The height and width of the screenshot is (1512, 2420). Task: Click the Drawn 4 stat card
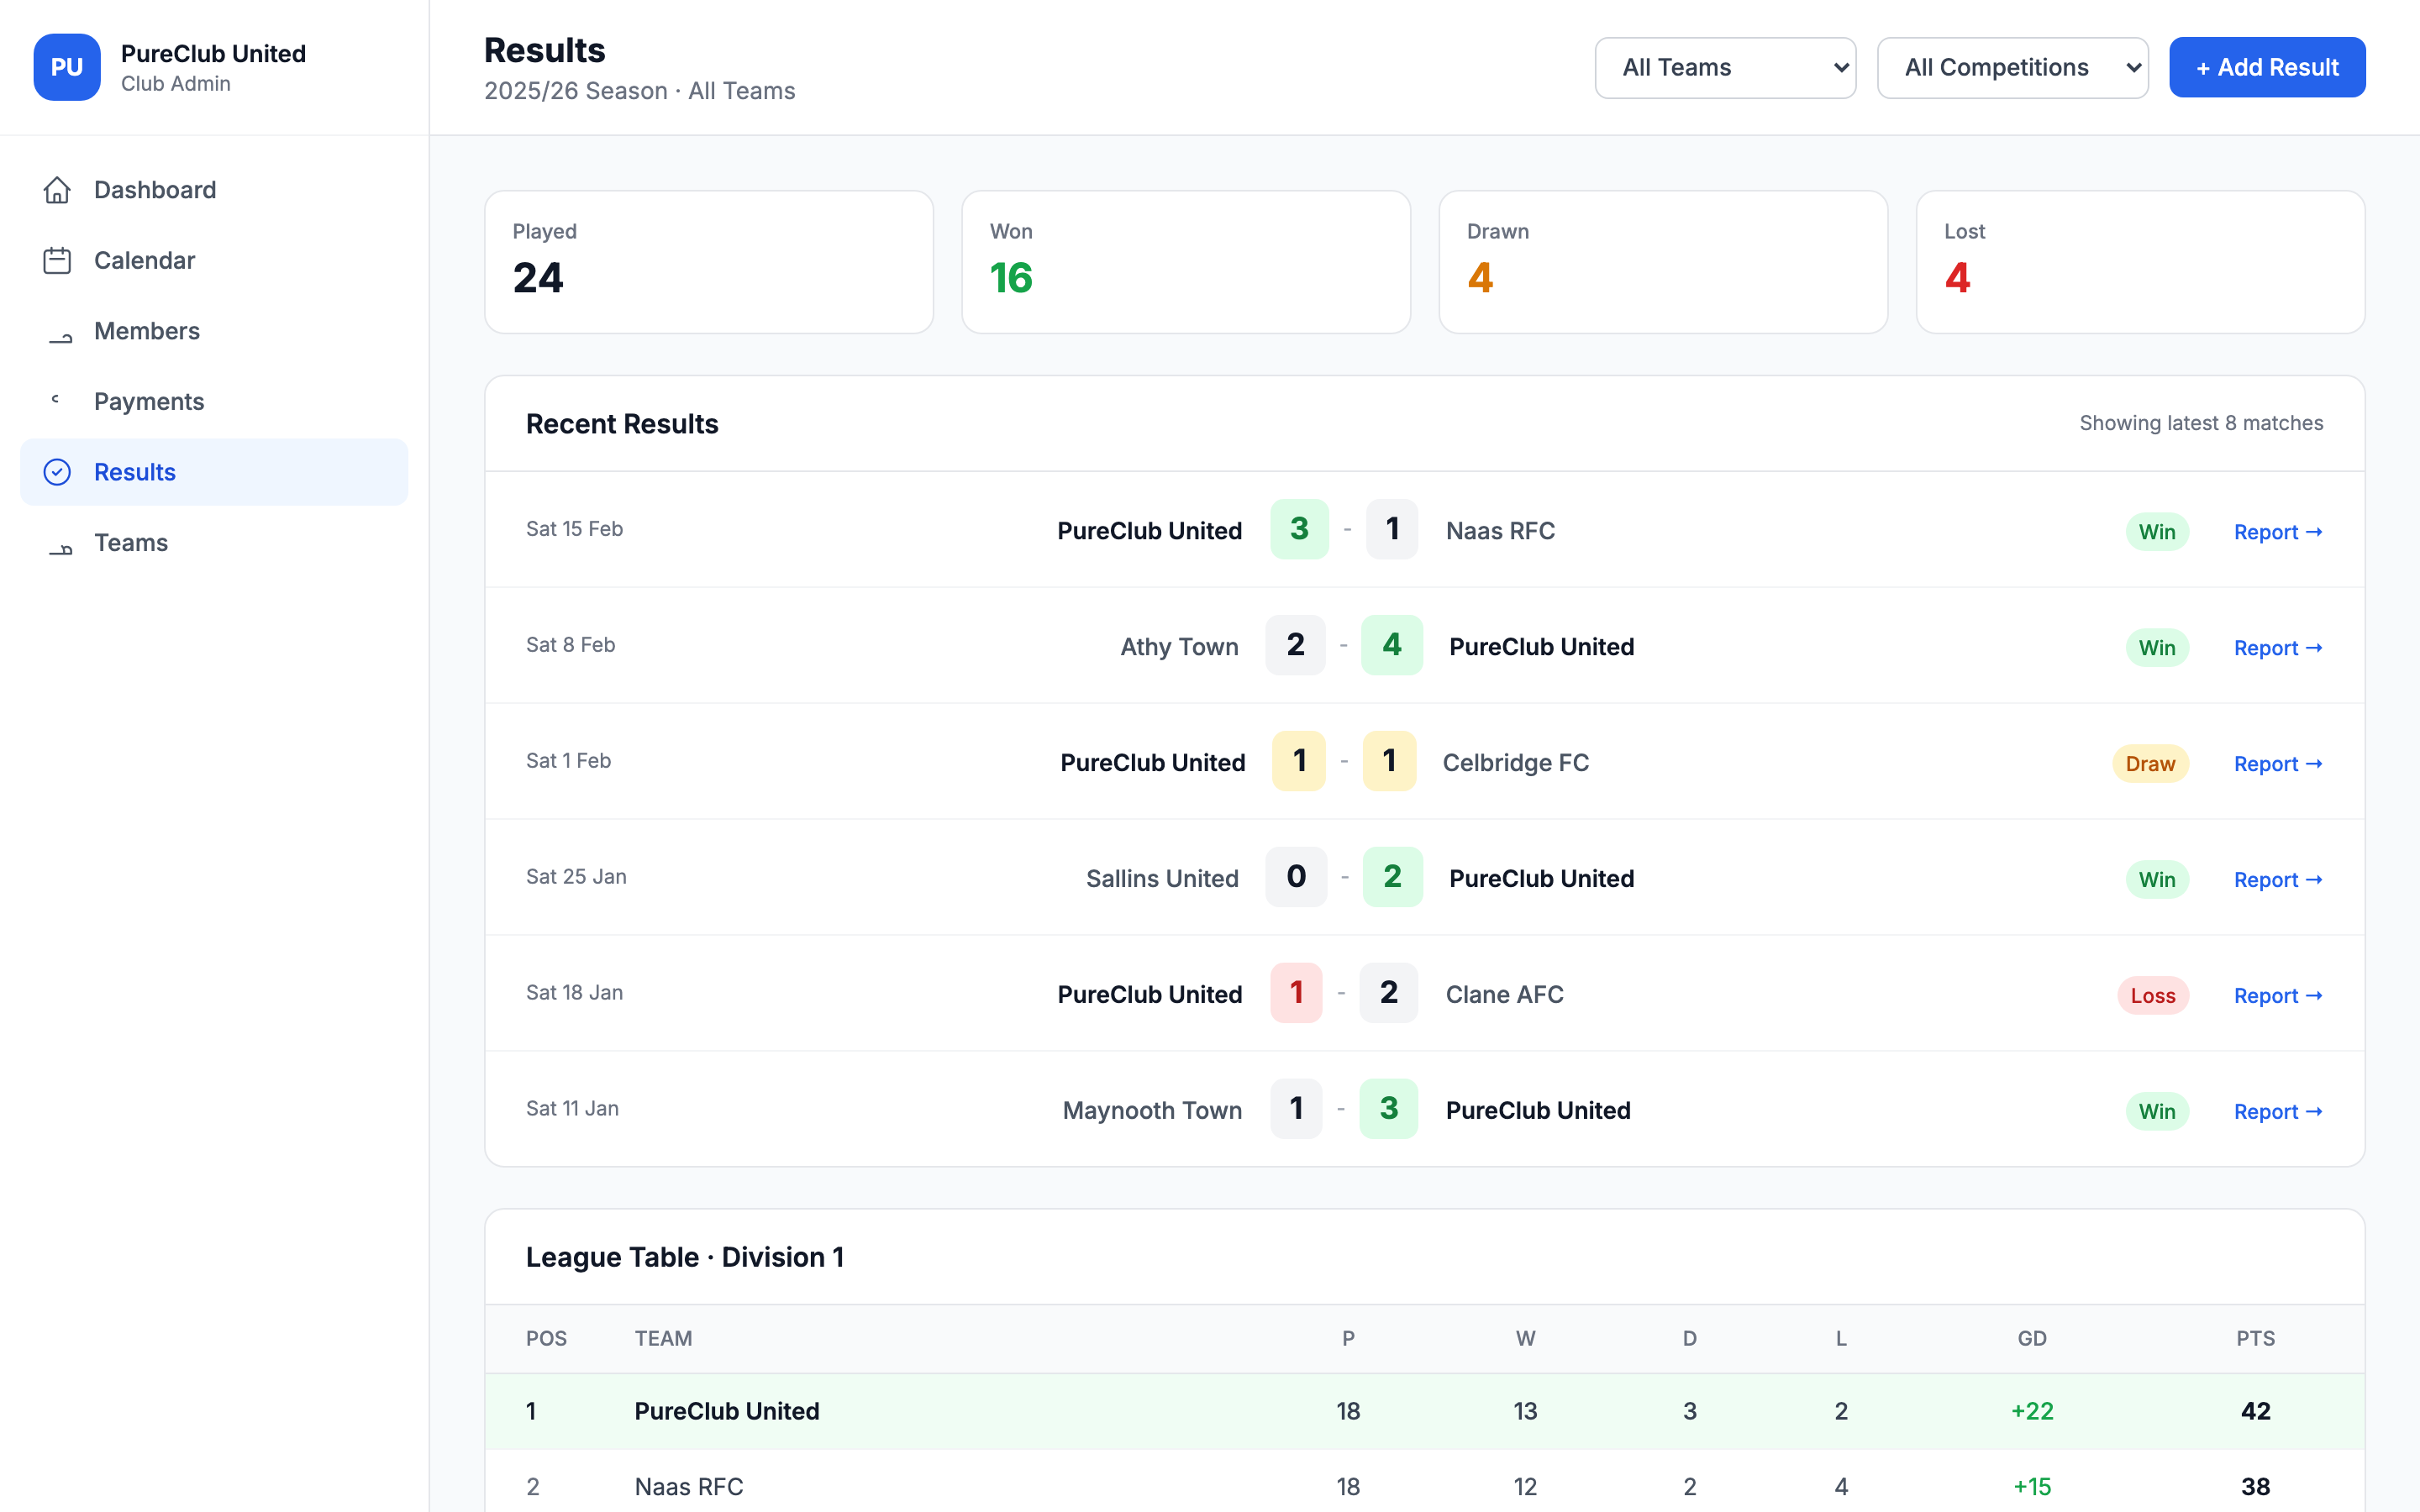[x=1663, y=262]
